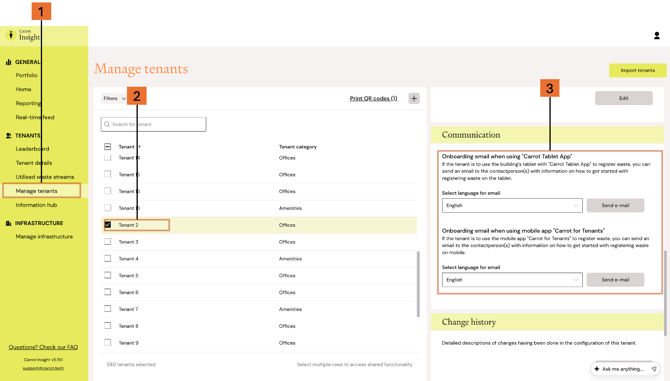Send Carrot for Tenants onboarding e-mail

[x=615, y=280]
